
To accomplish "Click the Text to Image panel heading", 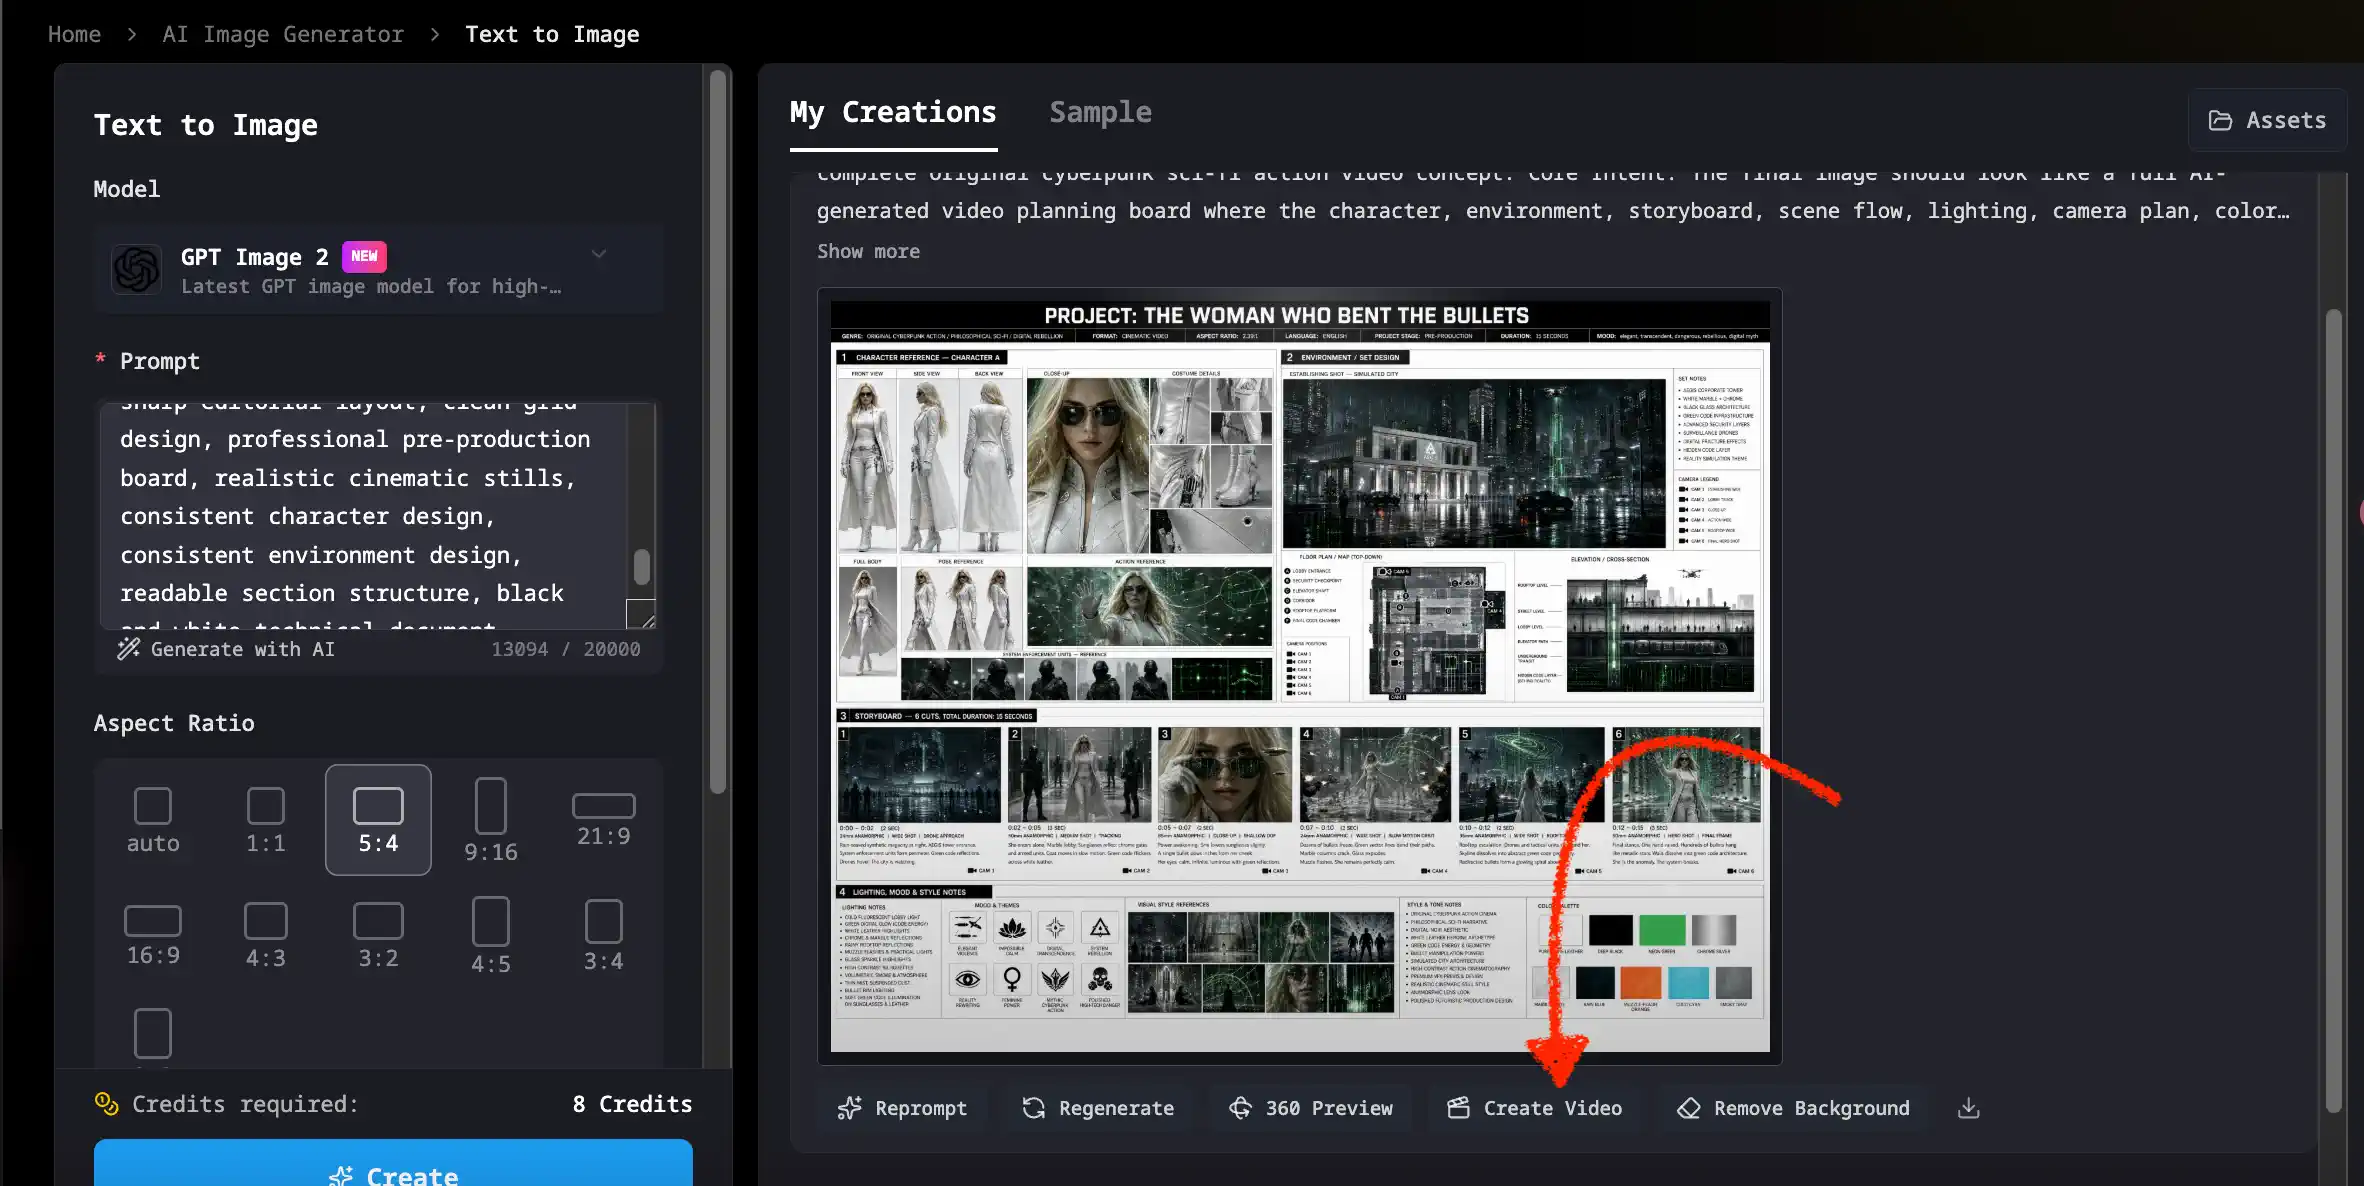I will [206, 125].
